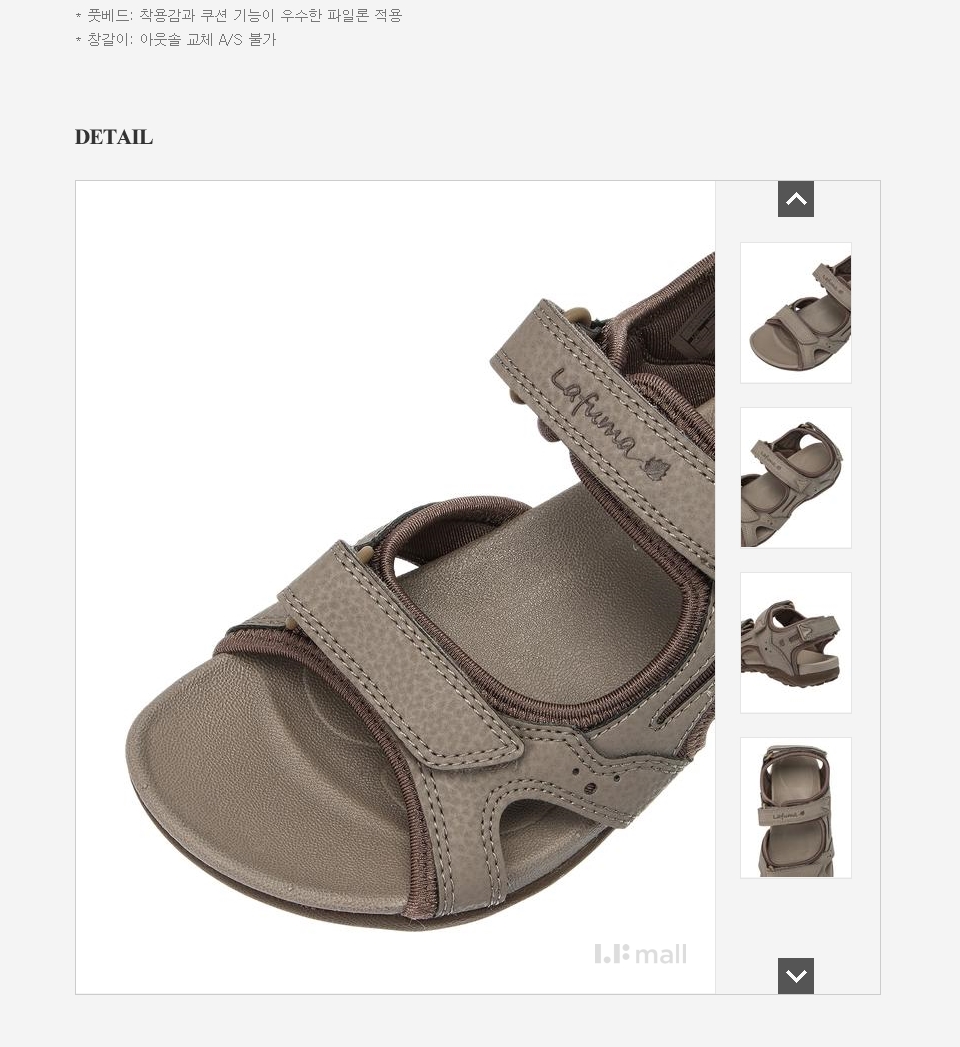Screen dimensions: 960x1047
Task: Click the 풋베드 footbed description line
Action: point(238,15)
